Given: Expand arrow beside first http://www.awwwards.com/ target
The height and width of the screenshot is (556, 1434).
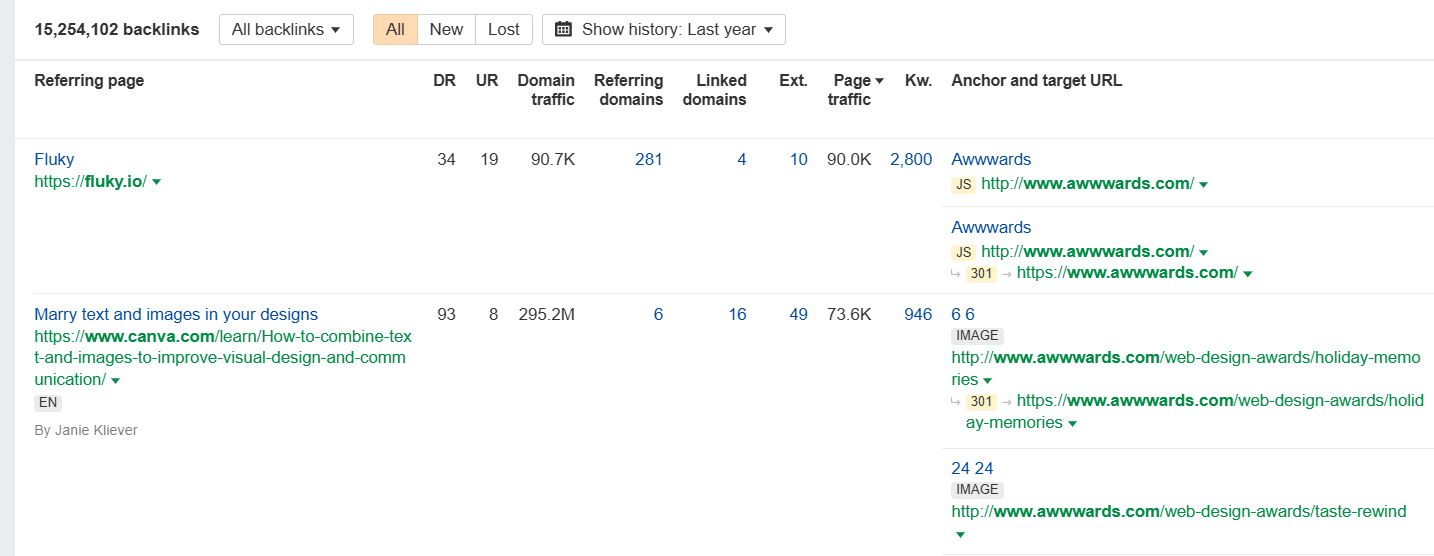Looking at the screenshot, I should coord(1203,184).
